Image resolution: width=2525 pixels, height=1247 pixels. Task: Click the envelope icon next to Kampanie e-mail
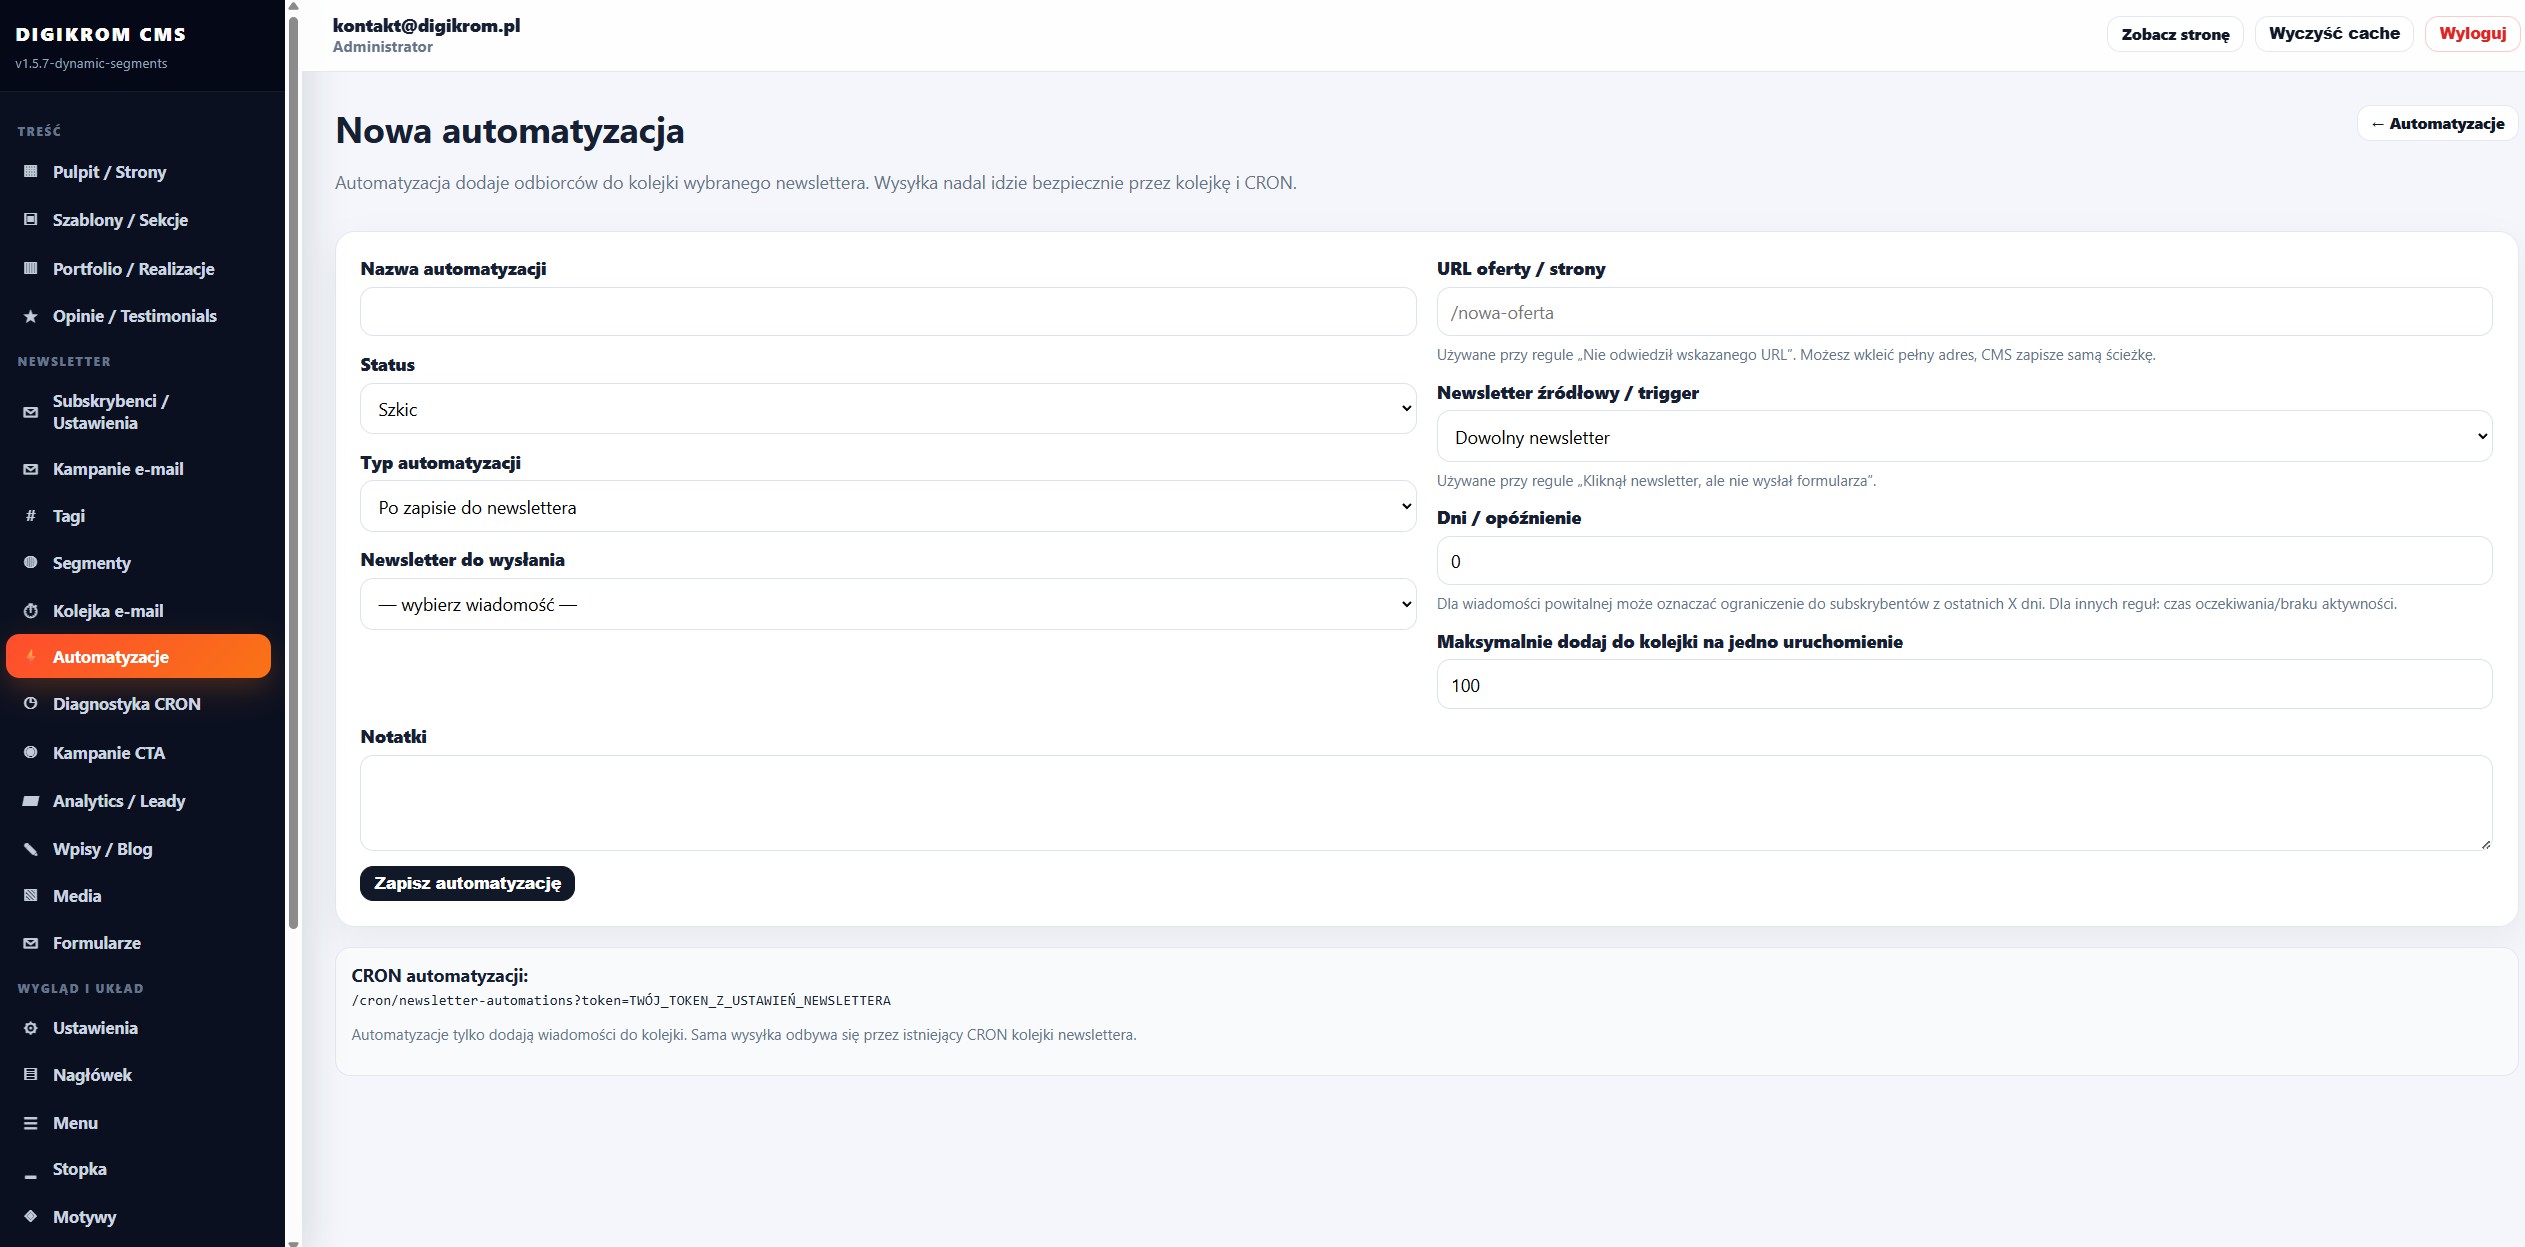tap(31, 469)
